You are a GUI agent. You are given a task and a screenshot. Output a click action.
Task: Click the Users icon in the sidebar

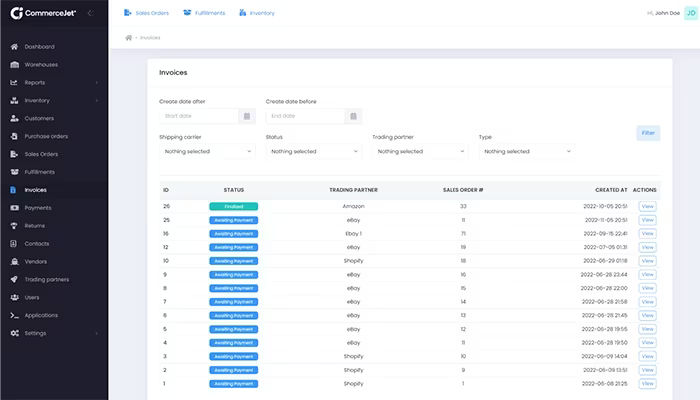(14, 297)
